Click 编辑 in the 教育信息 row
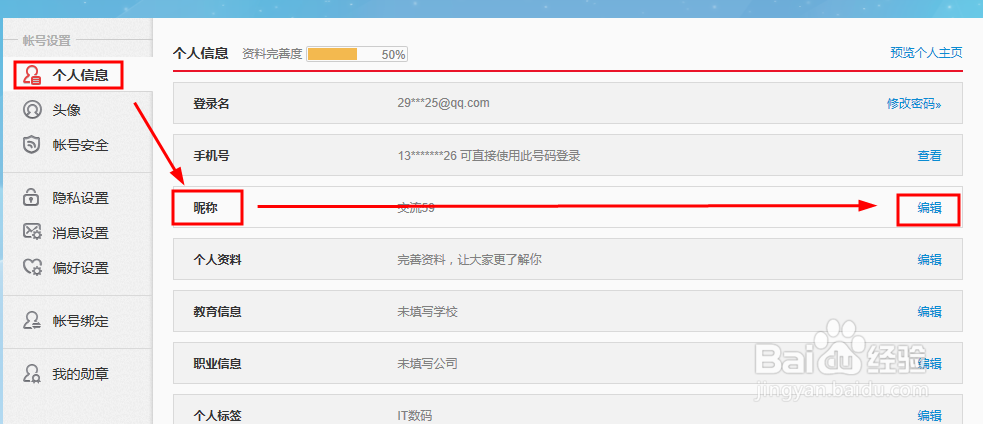The width and height of the screenshot is (983, 424). tap(930, 311)
